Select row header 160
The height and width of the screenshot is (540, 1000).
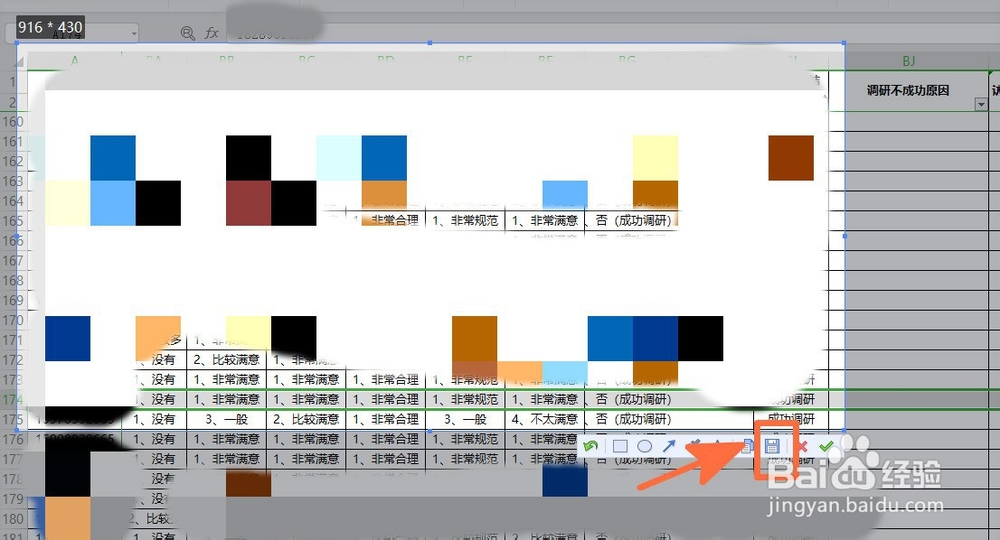click(x=13, y=121)
